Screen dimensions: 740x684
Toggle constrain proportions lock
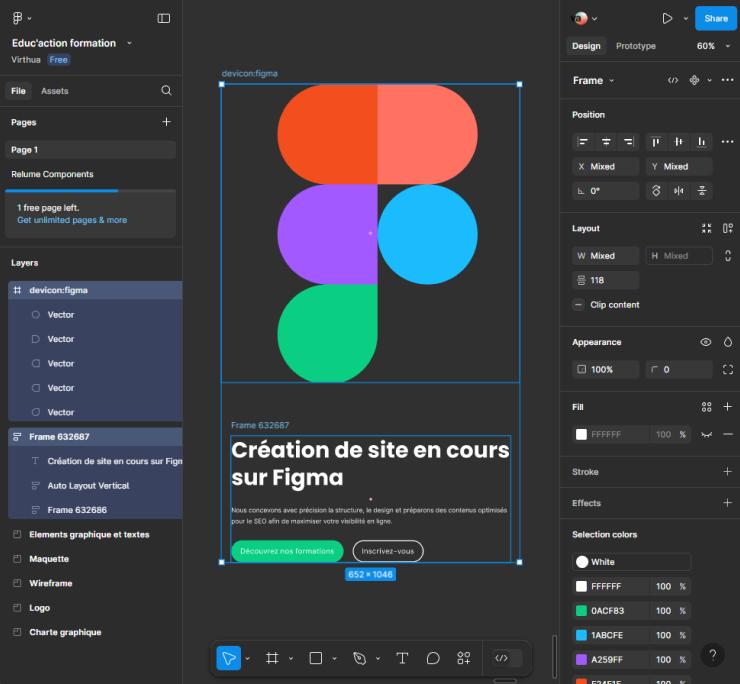(x=728, y=256)
